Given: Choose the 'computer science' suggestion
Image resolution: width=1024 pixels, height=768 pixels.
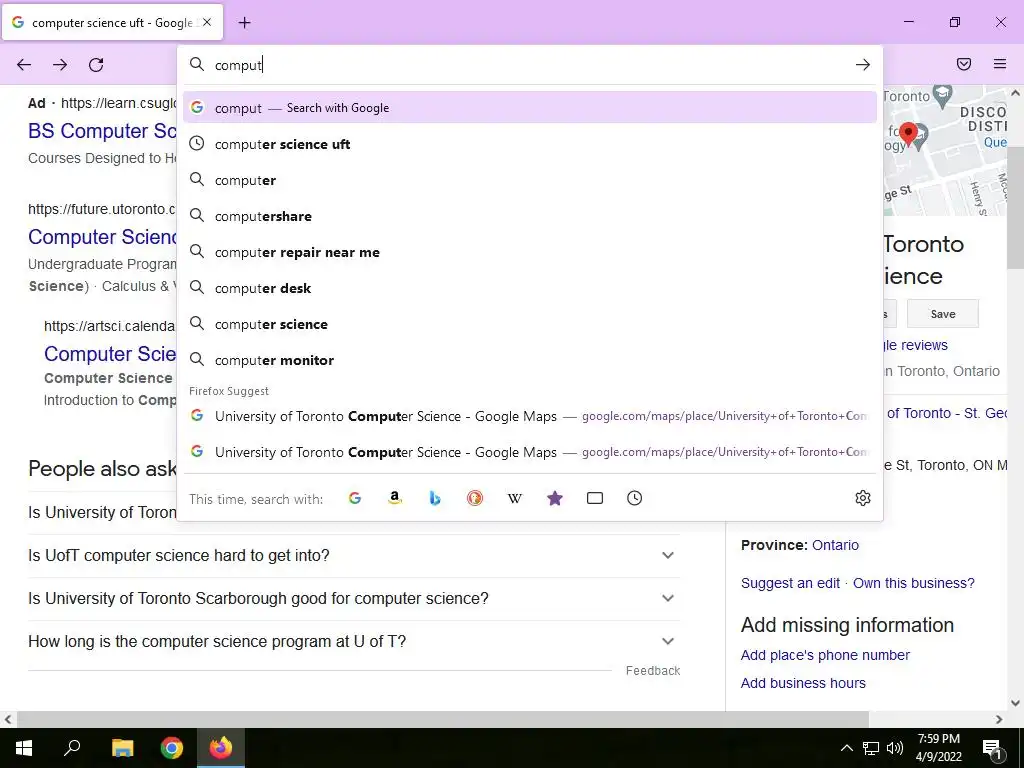Looking at the screenshot, I should point(530,324).
